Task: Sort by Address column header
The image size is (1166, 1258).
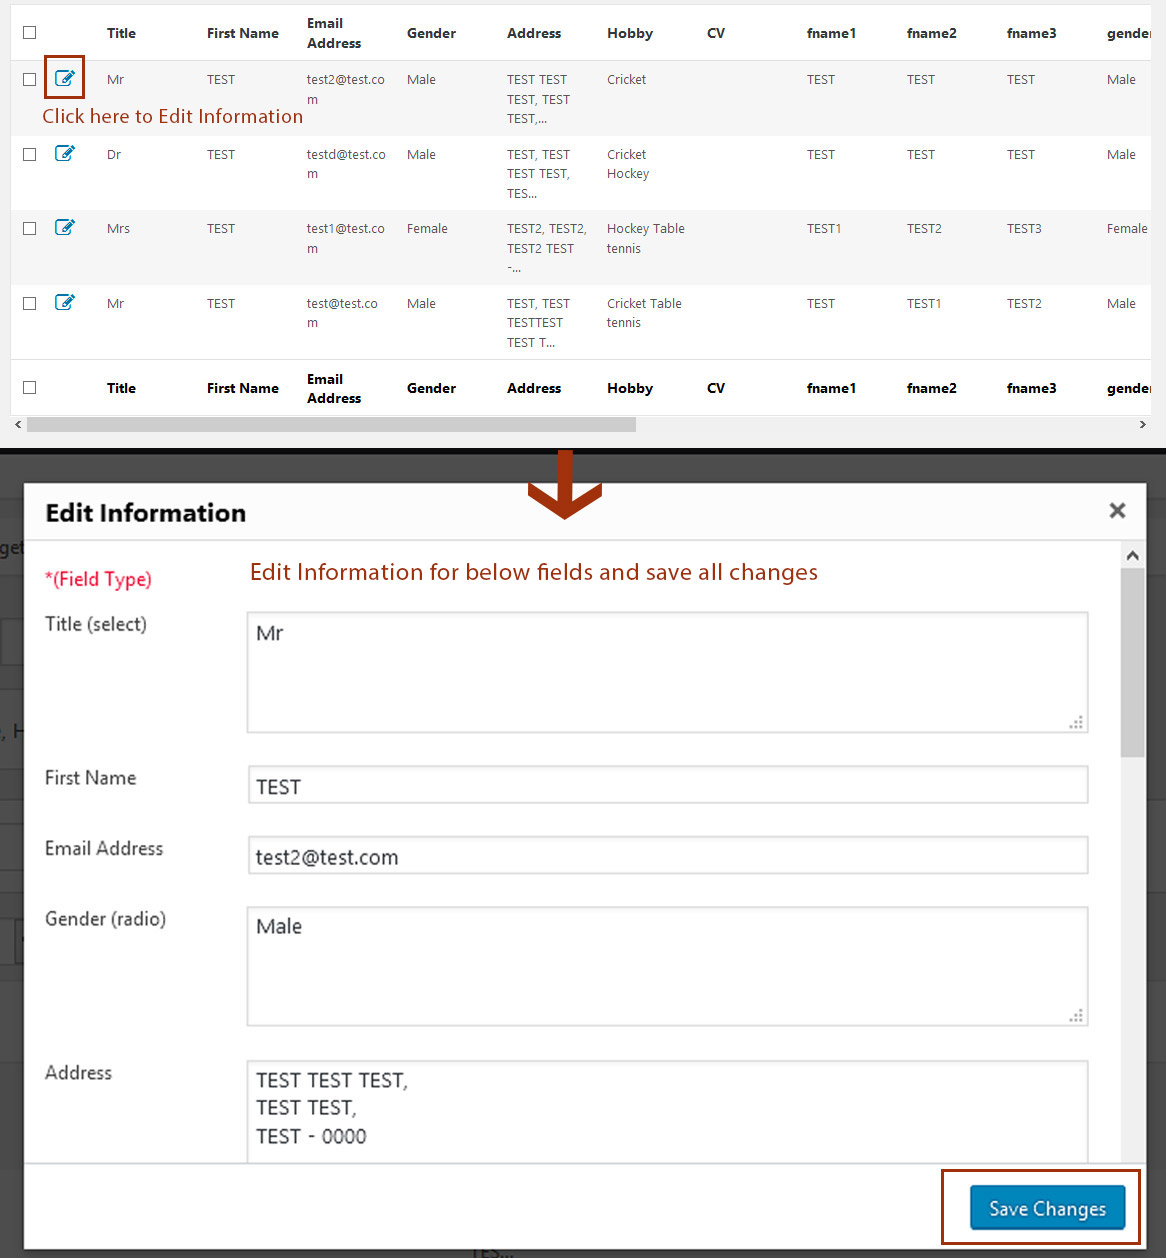Action: pyautogui.click(x=534, y=33)
